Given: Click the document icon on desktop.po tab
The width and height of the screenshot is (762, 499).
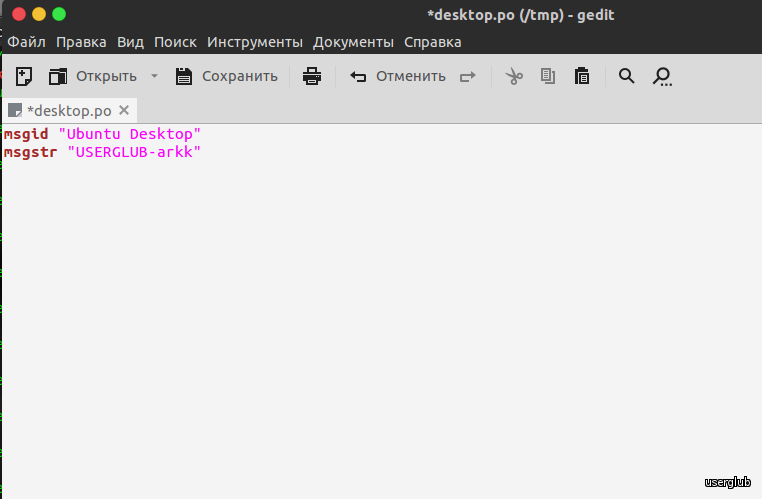Looking at the screenshot, I should point(15,110).
